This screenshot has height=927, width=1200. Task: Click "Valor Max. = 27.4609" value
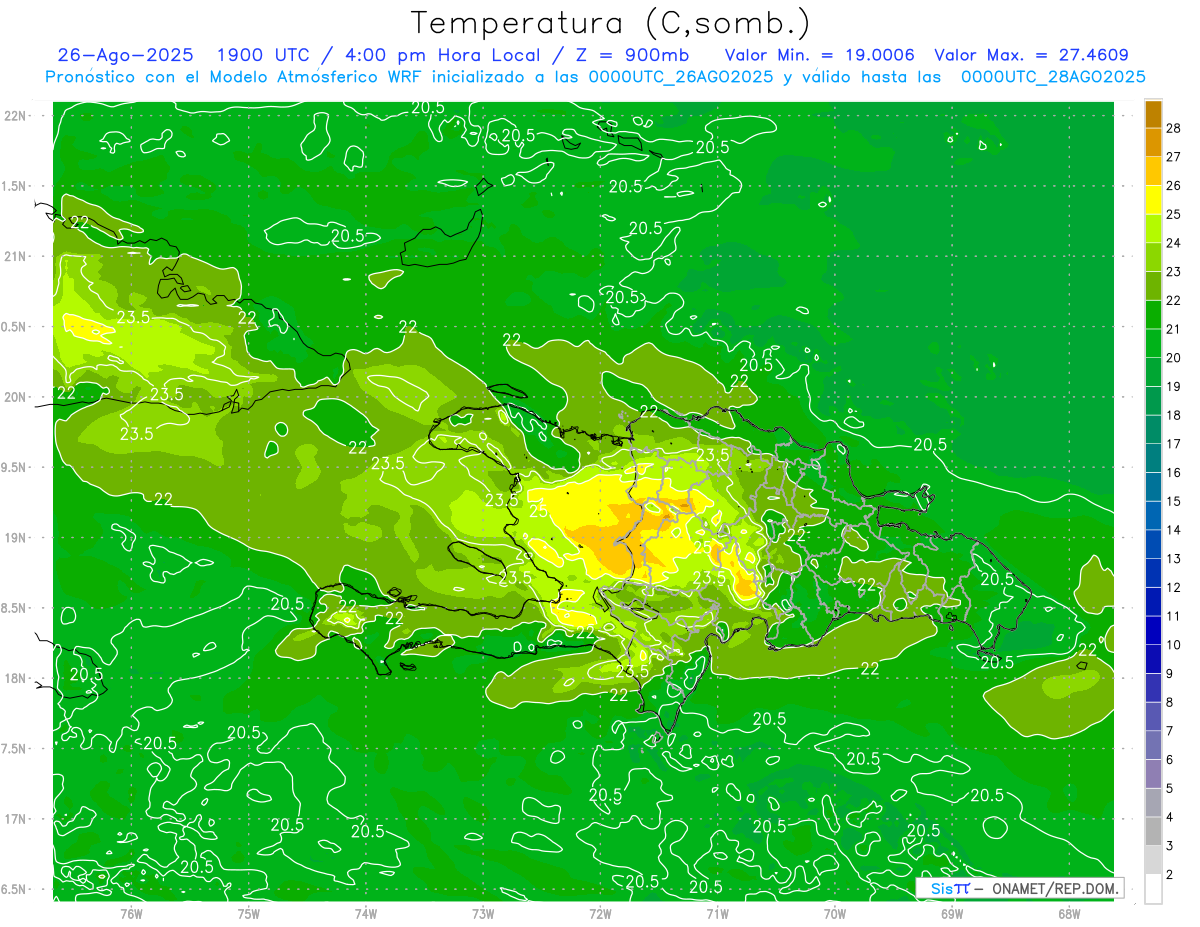pyautogui.click(x=1031, y=55)
